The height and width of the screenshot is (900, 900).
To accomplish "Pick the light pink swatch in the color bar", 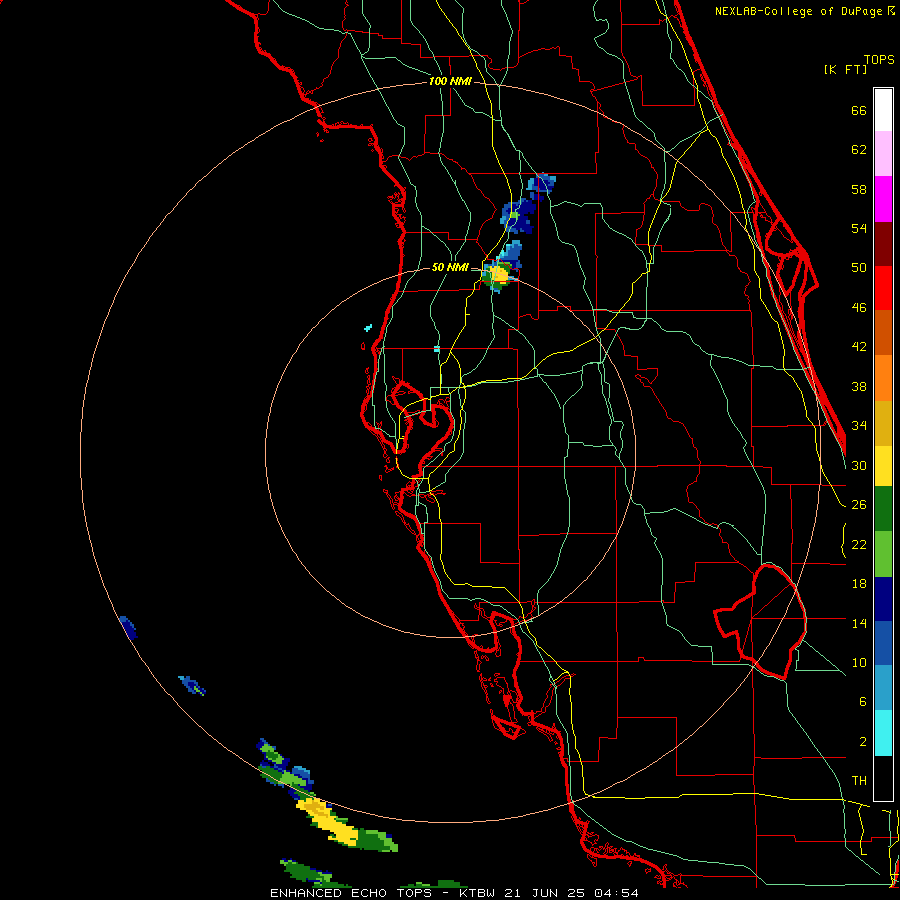I will (883, 153).
